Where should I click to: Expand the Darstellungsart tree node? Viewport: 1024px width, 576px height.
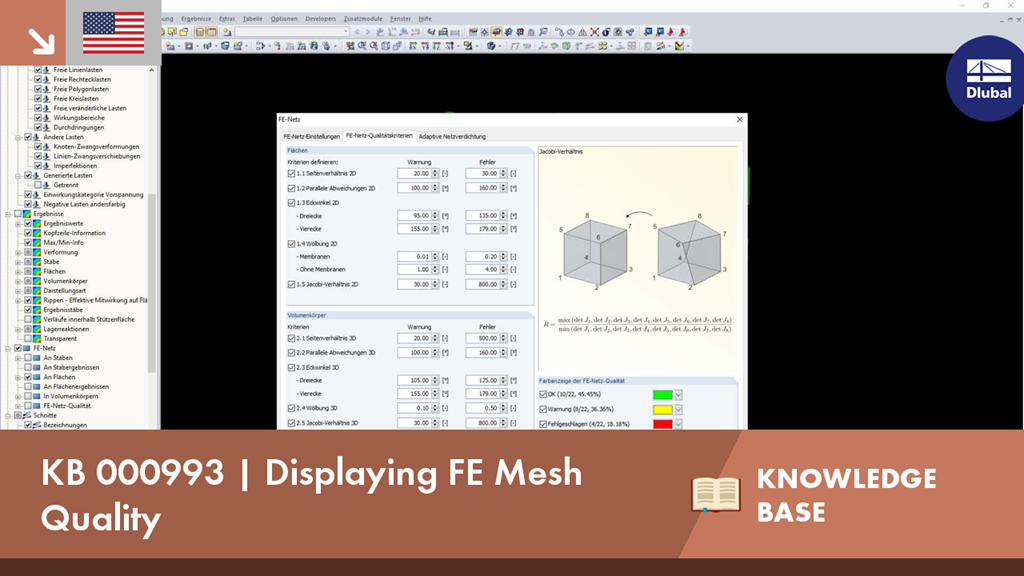(18, 291)
